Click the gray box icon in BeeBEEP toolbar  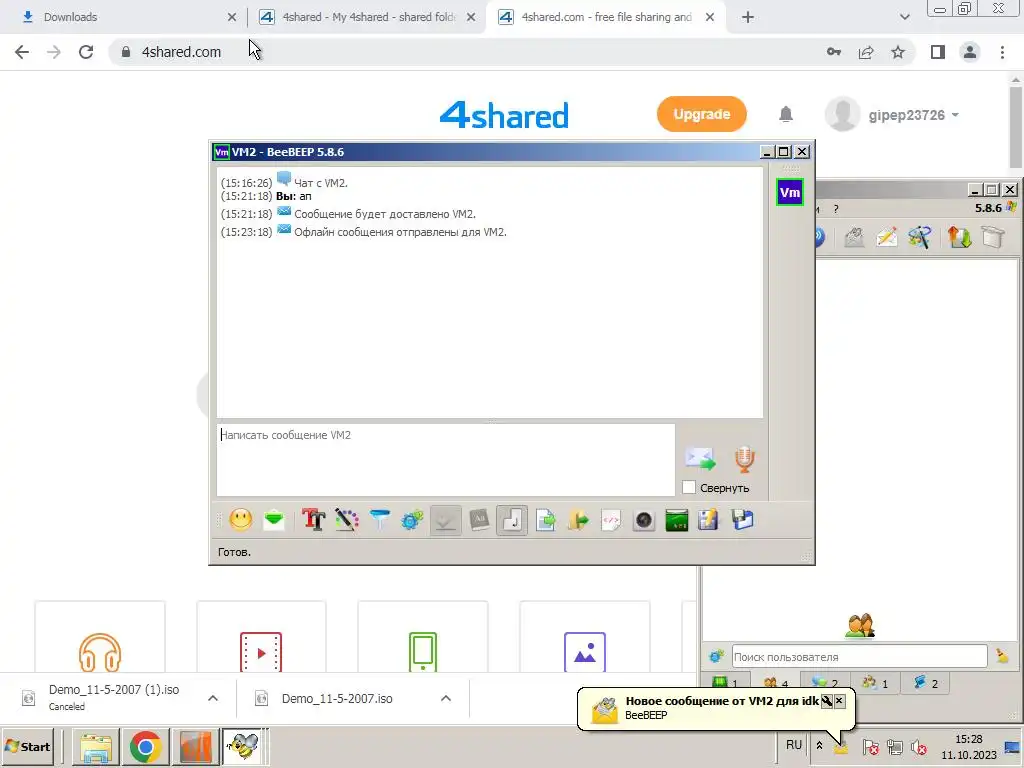click(x=993, y=237)
